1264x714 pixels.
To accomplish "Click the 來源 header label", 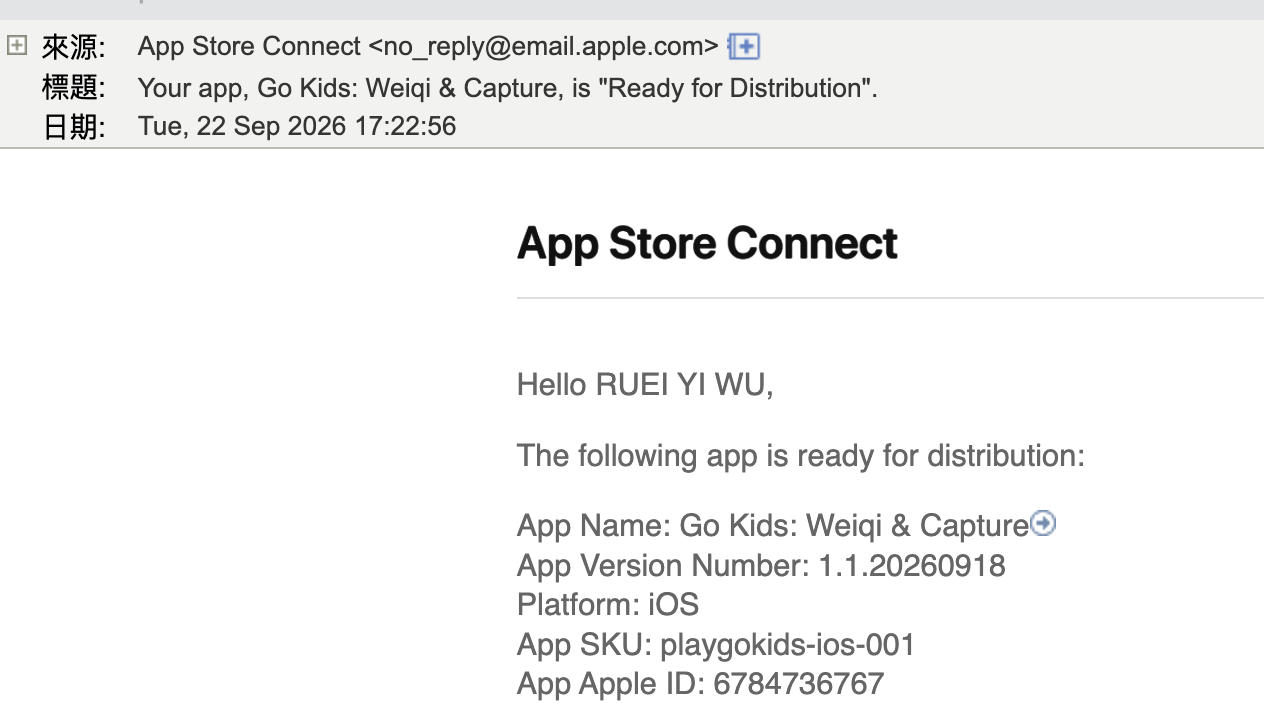I will click(x=73, y=47).
